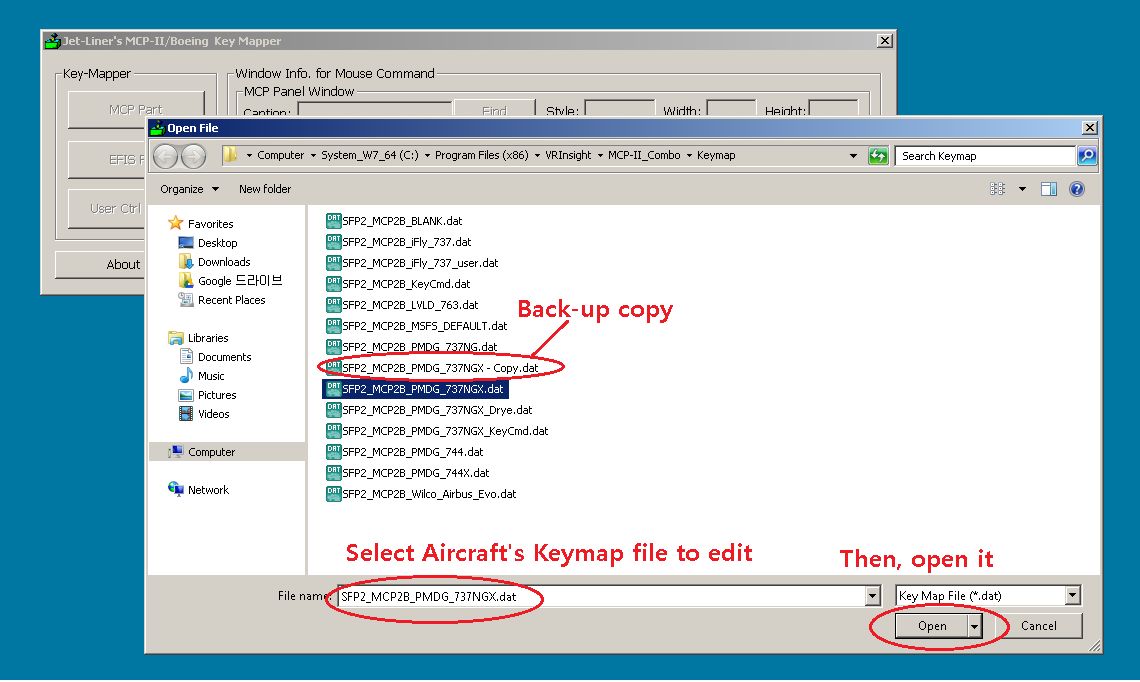Click the green Refresh button beside address bar
The image size is (1140, 682).
tap(878, 156)
